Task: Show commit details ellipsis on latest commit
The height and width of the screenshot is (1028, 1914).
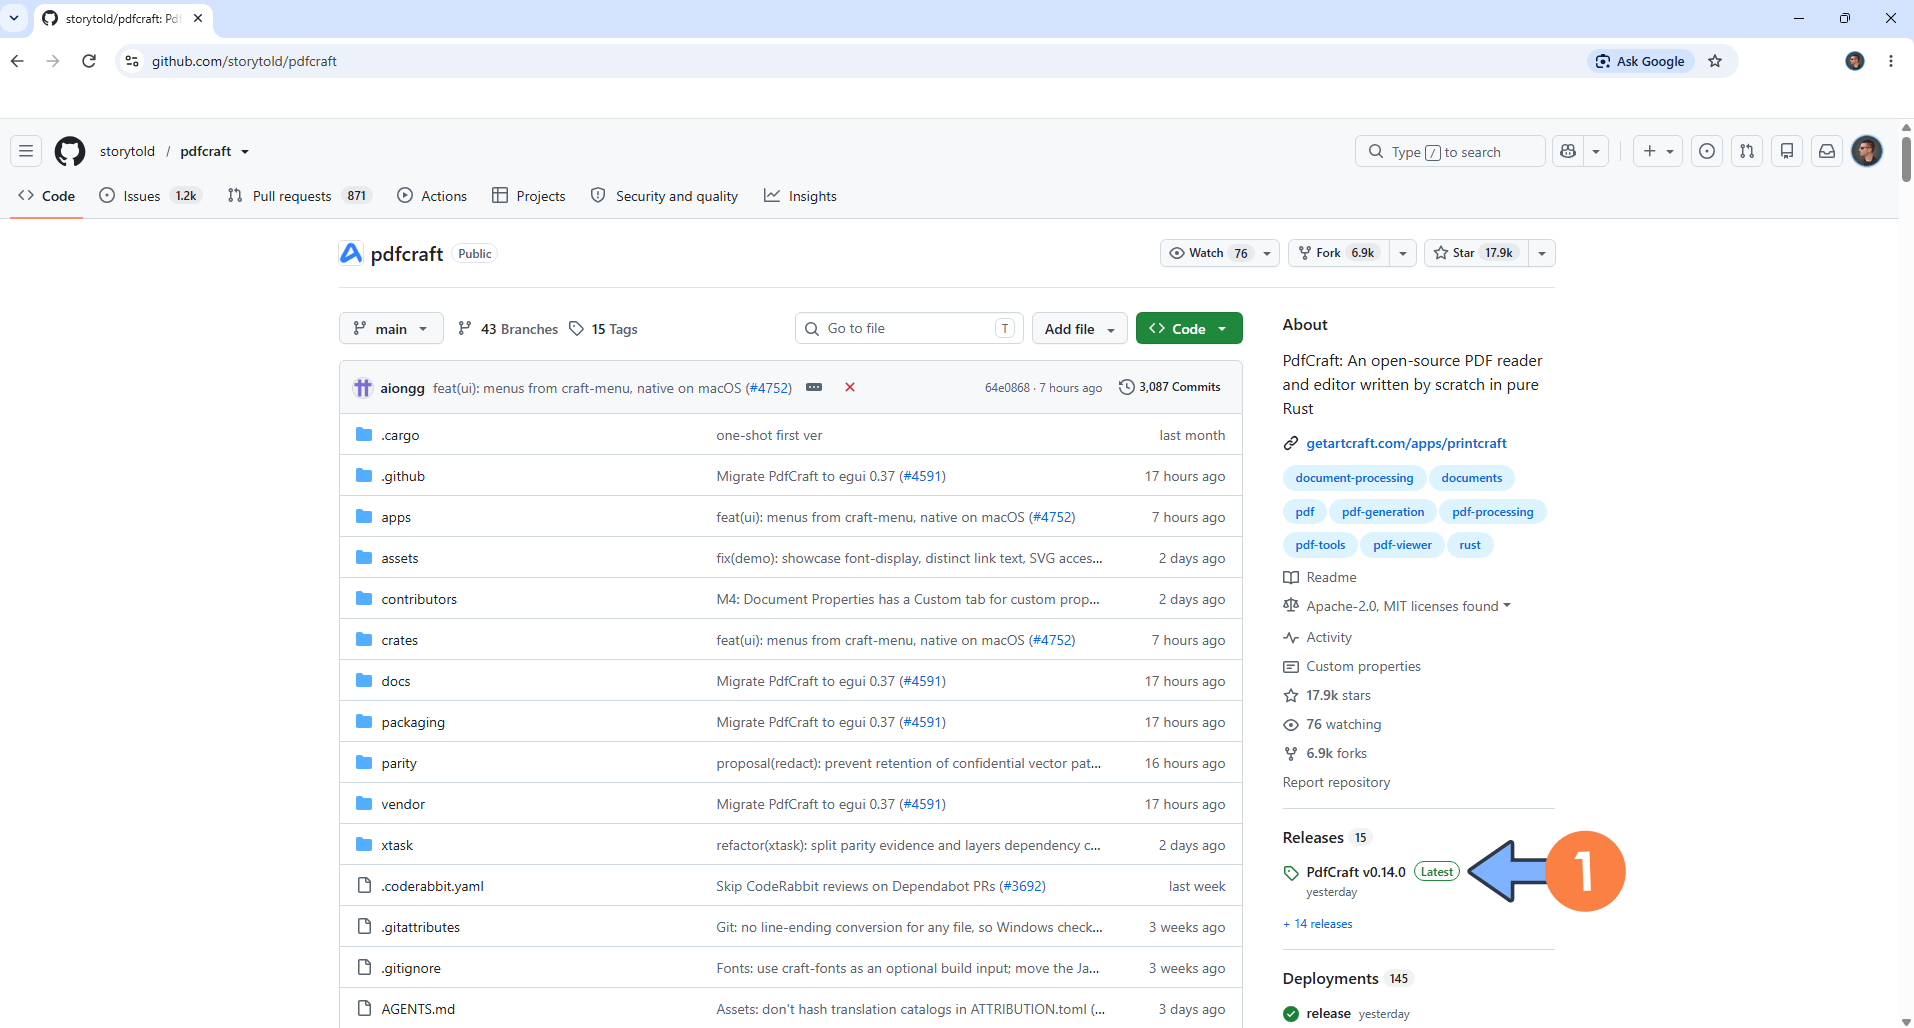Action: pyautogui.click(x=814, y=387)
